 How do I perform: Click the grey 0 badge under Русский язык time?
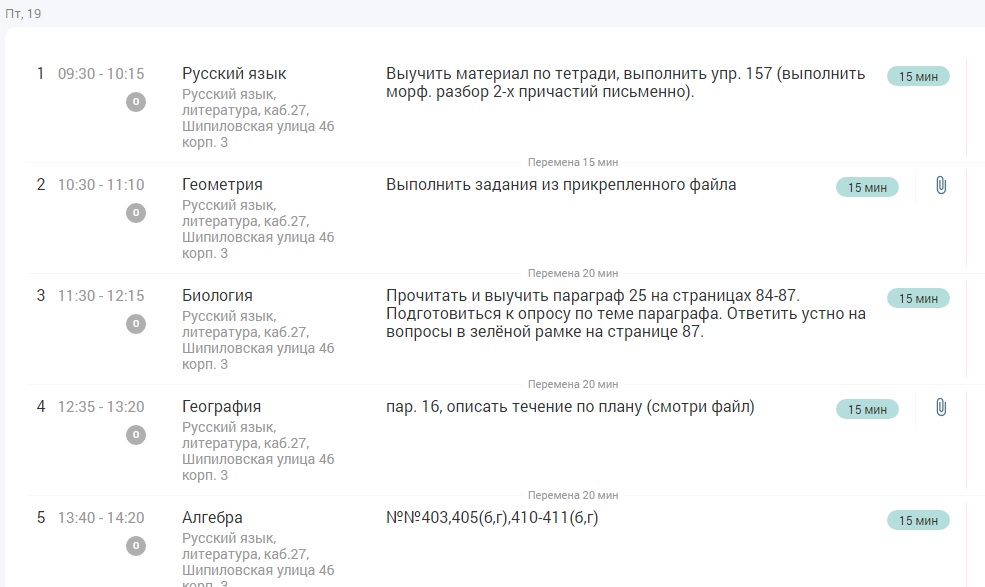(x=136, y=102)
